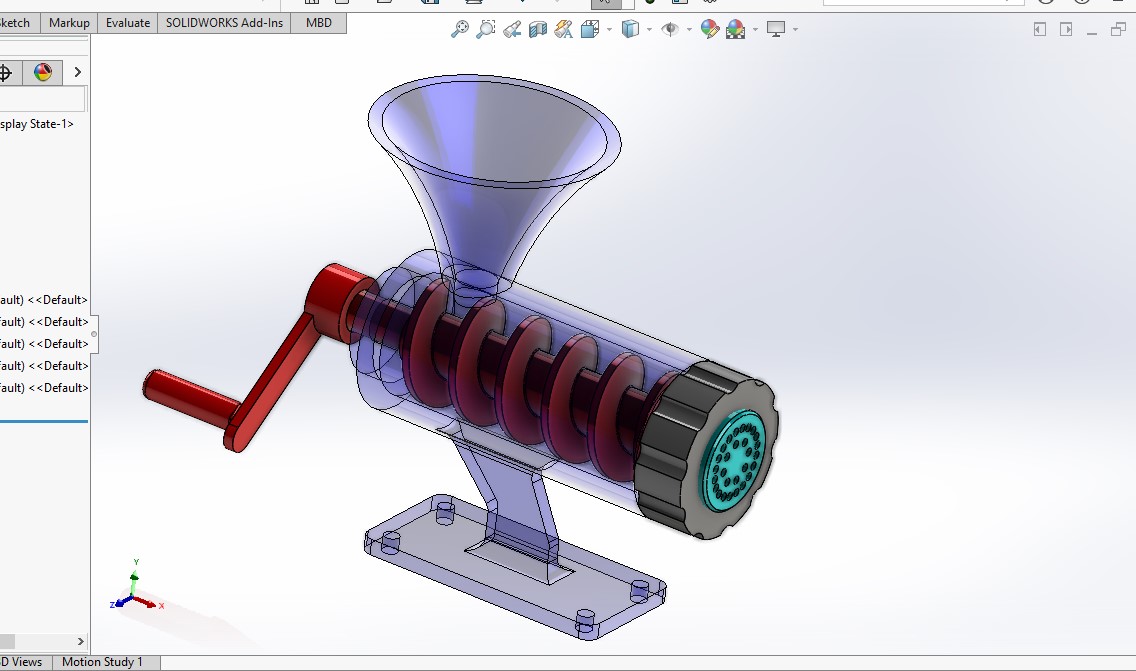Activate the Zoom to Area tool
The width and height of the screenshot is (1136, 671).
(x=485, y=29)
